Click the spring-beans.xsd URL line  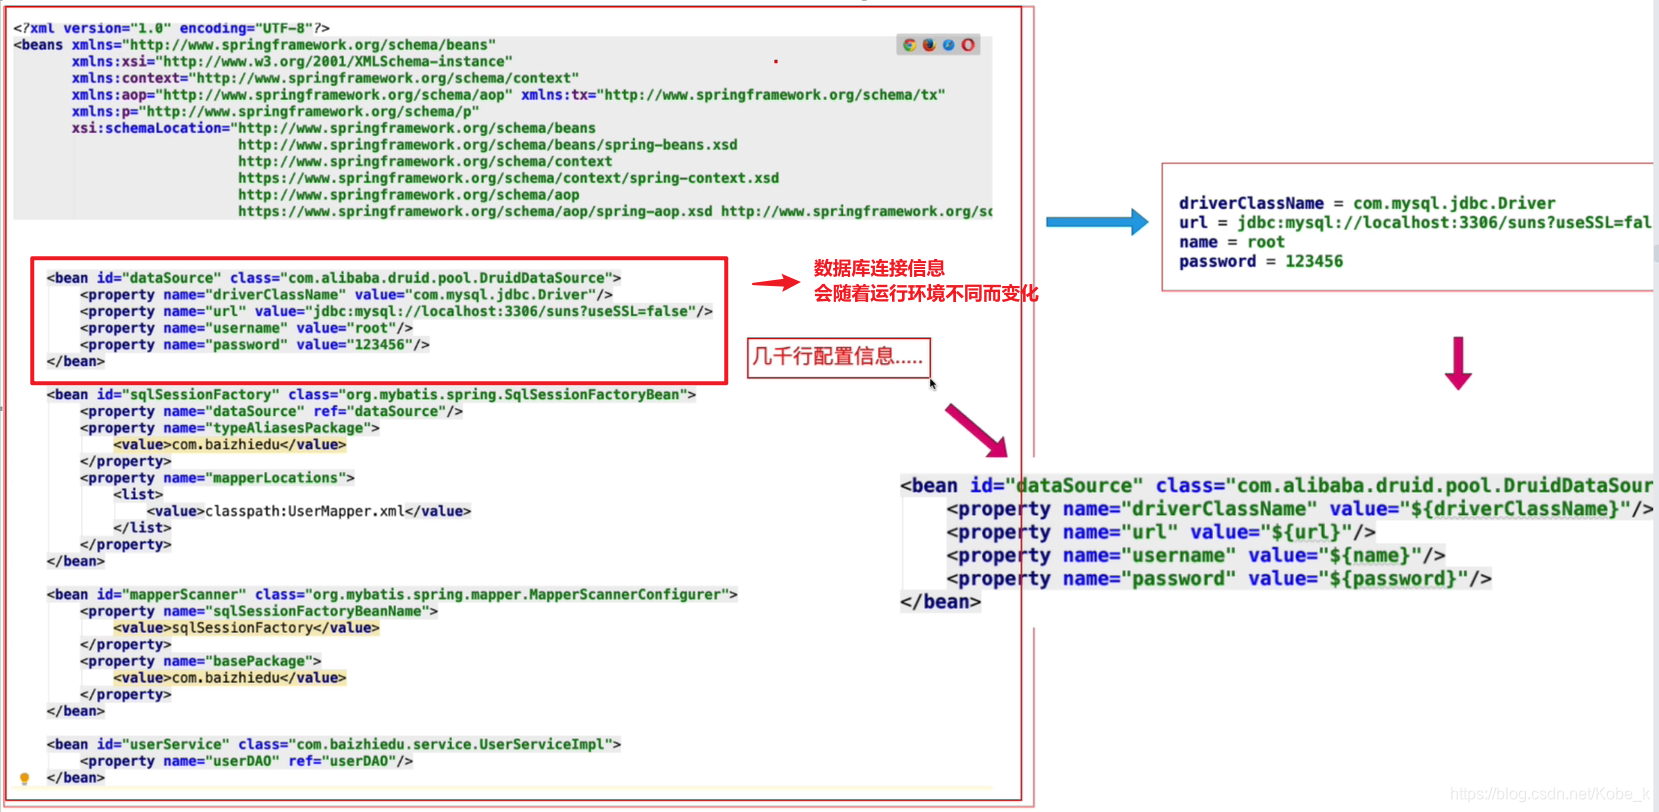(x=488, y=145)
